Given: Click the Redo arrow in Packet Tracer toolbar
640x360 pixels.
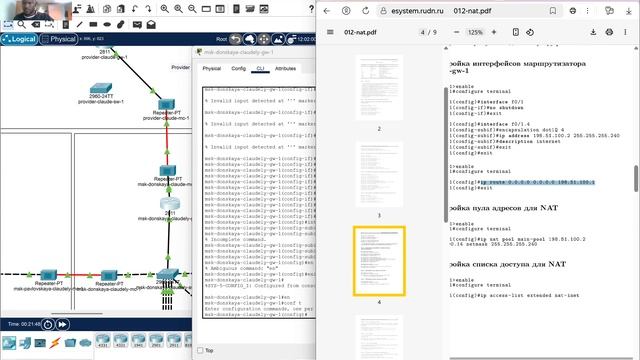Looking at the screenshot, I should pyautogui.click(x=148, y=9).
